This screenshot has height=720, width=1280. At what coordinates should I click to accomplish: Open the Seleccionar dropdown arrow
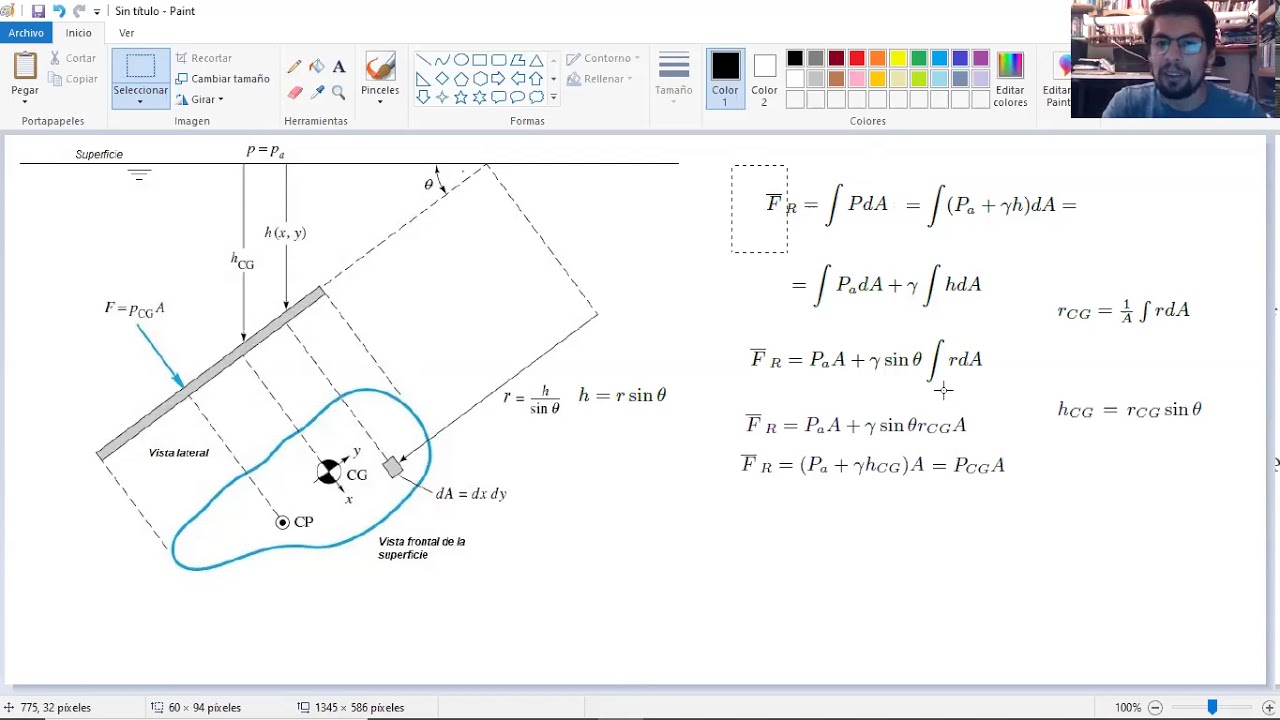pos(141,102)
